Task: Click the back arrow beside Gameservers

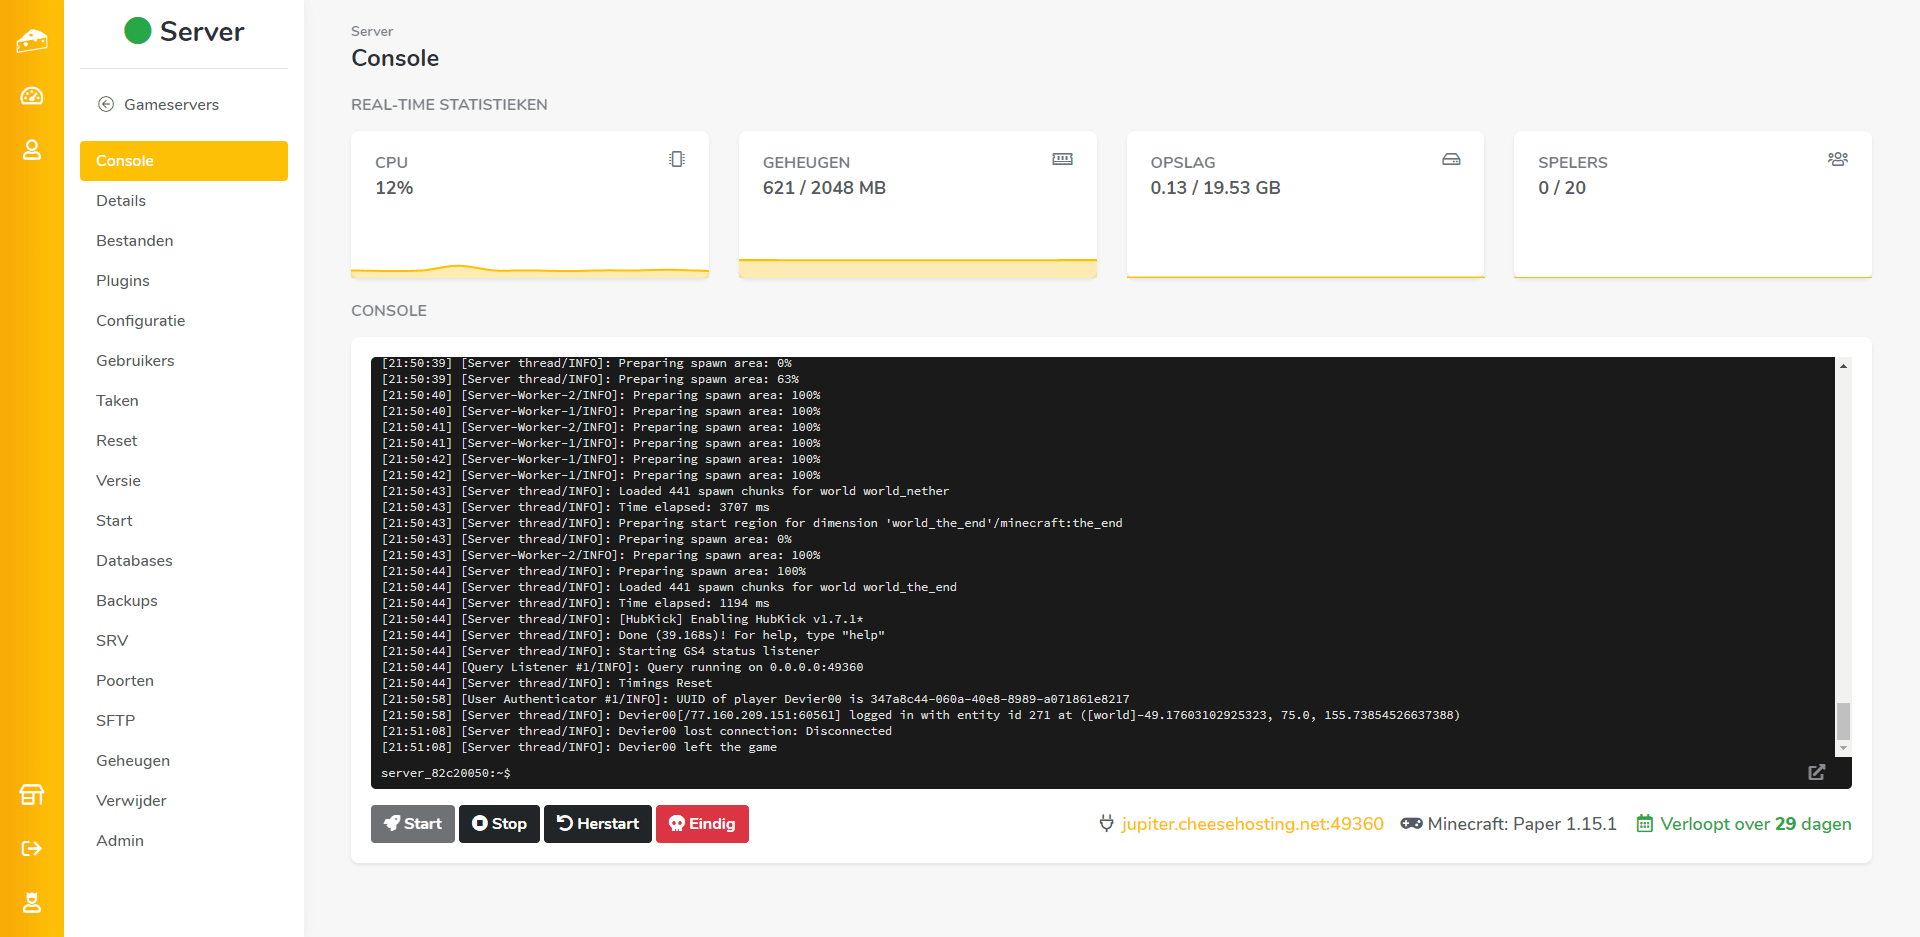Action: click(106, 104)
